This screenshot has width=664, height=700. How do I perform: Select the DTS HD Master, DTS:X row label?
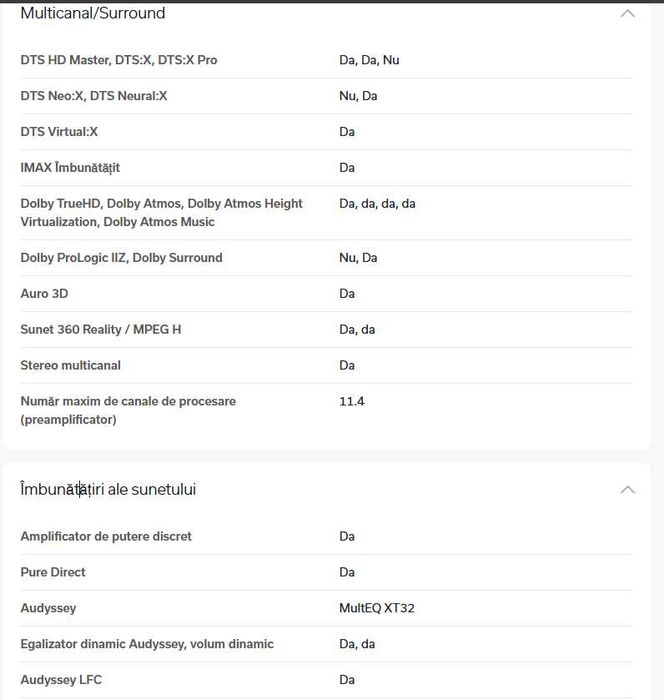[119, 60]
